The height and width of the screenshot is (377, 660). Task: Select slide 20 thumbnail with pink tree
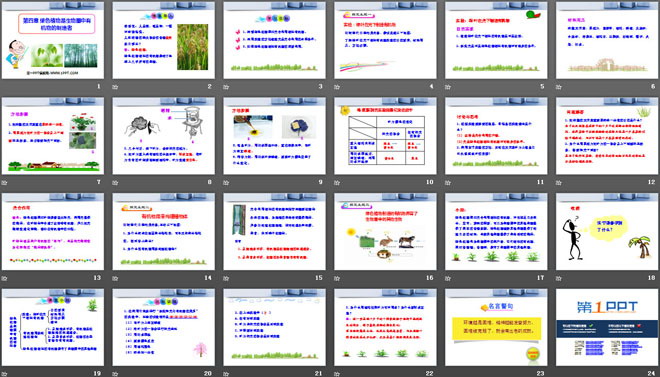[163, 327]
